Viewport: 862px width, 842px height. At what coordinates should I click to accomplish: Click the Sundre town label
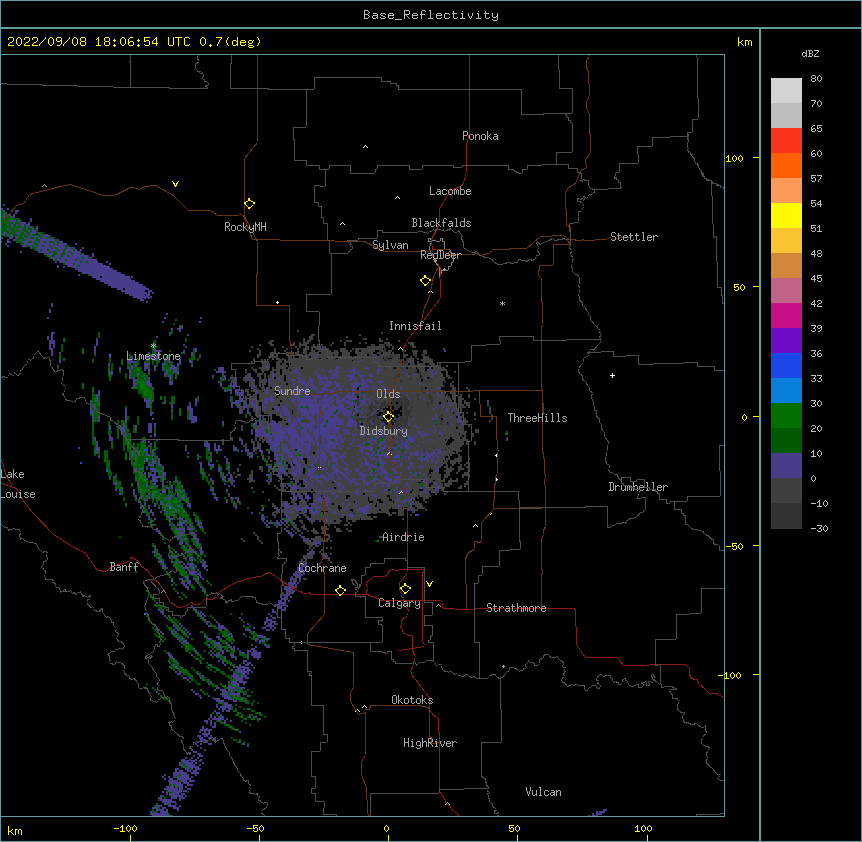click(x=292, y=391)
